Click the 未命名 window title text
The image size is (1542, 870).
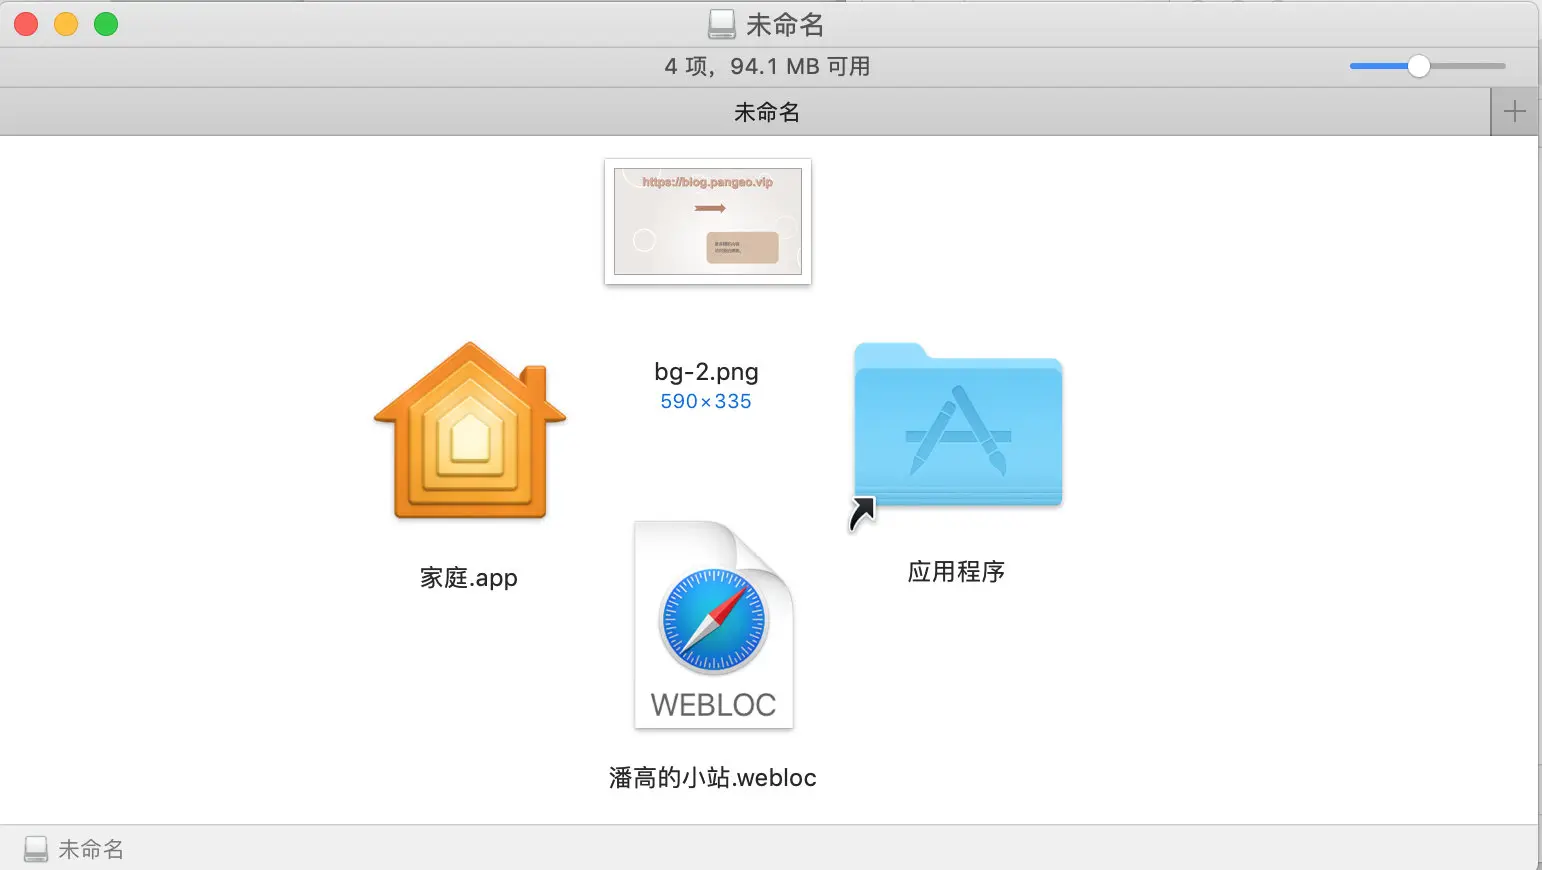[785, 24]
